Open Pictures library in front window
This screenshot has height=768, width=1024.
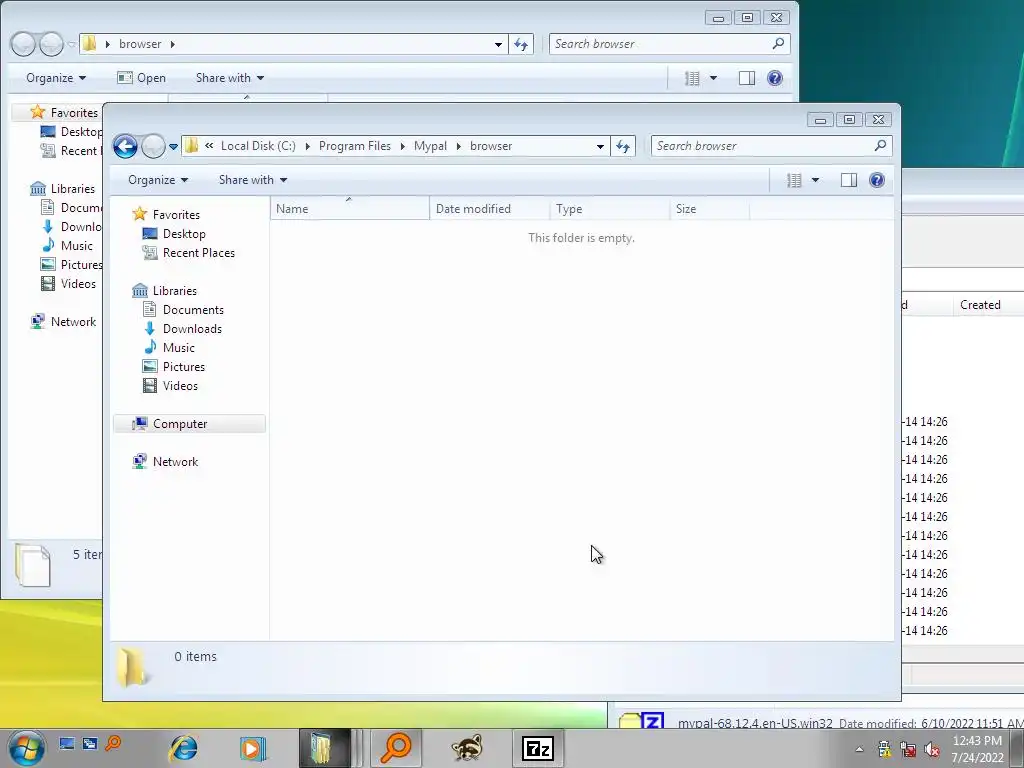174,366
